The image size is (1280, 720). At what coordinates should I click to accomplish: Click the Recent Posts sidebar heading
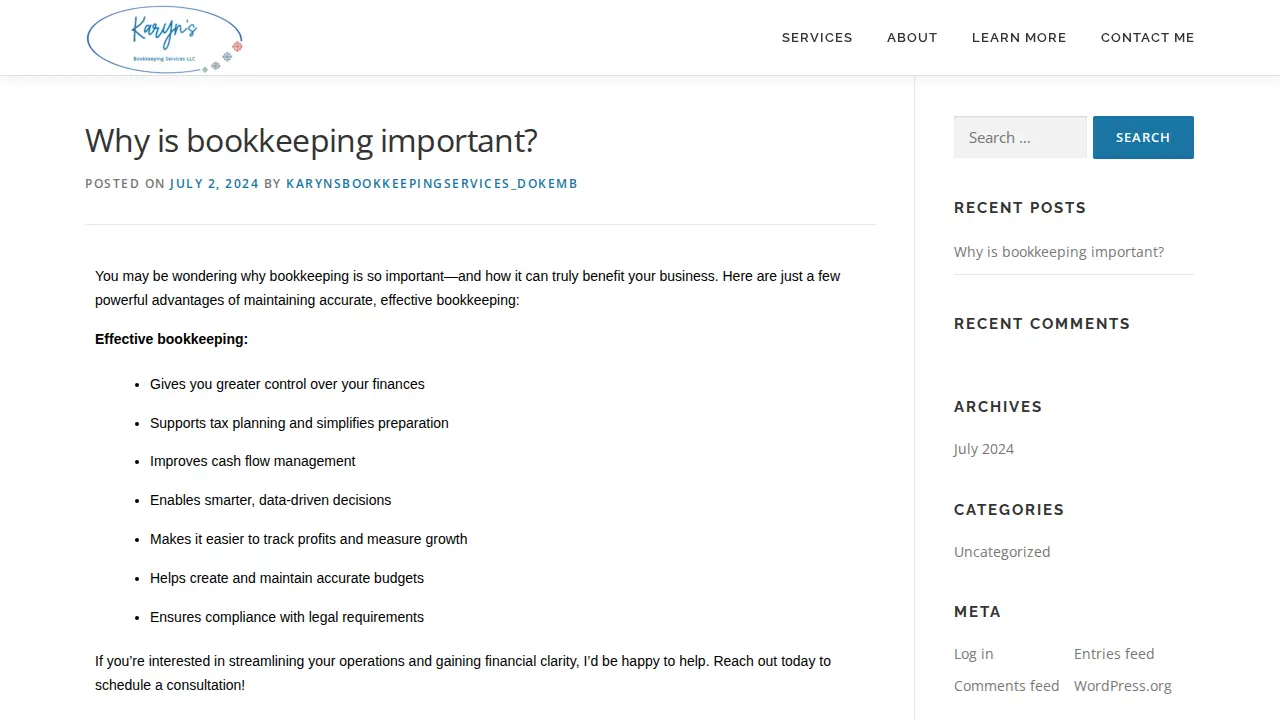point(1020,208)
